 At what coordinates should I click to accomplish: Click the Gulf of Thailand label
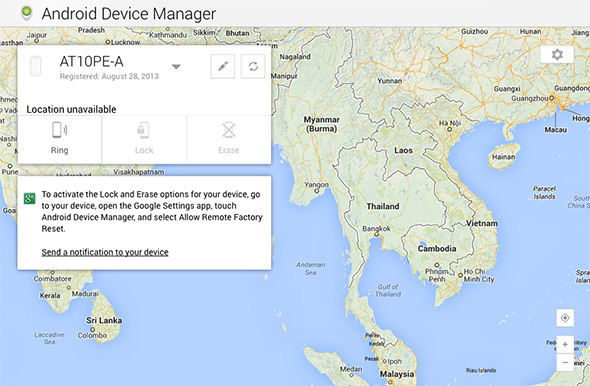[388, 290]
